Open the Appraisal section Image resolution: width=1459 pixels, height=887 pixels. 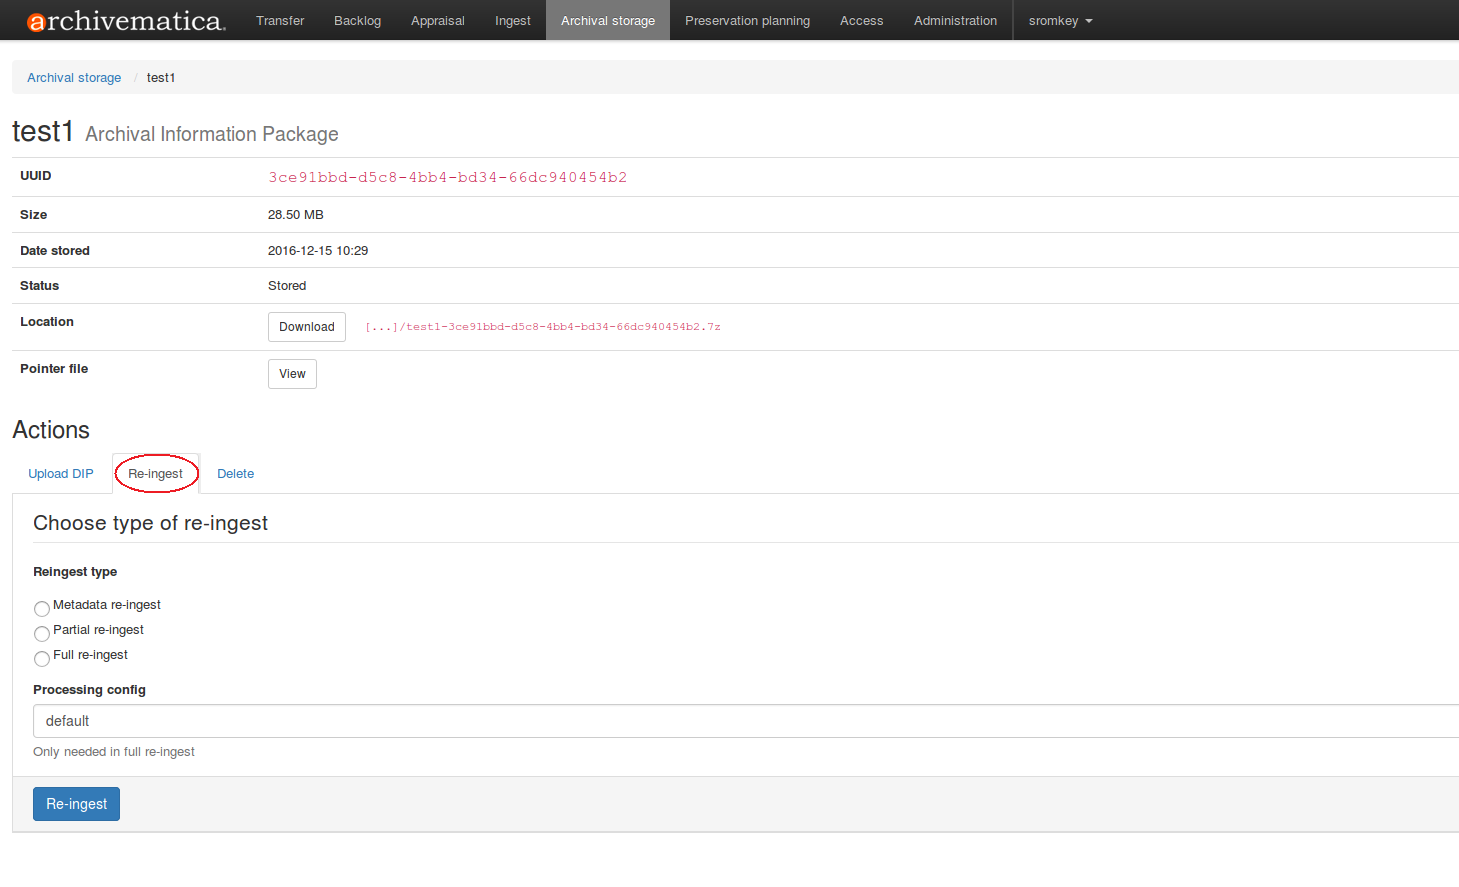tap(437, 21)
